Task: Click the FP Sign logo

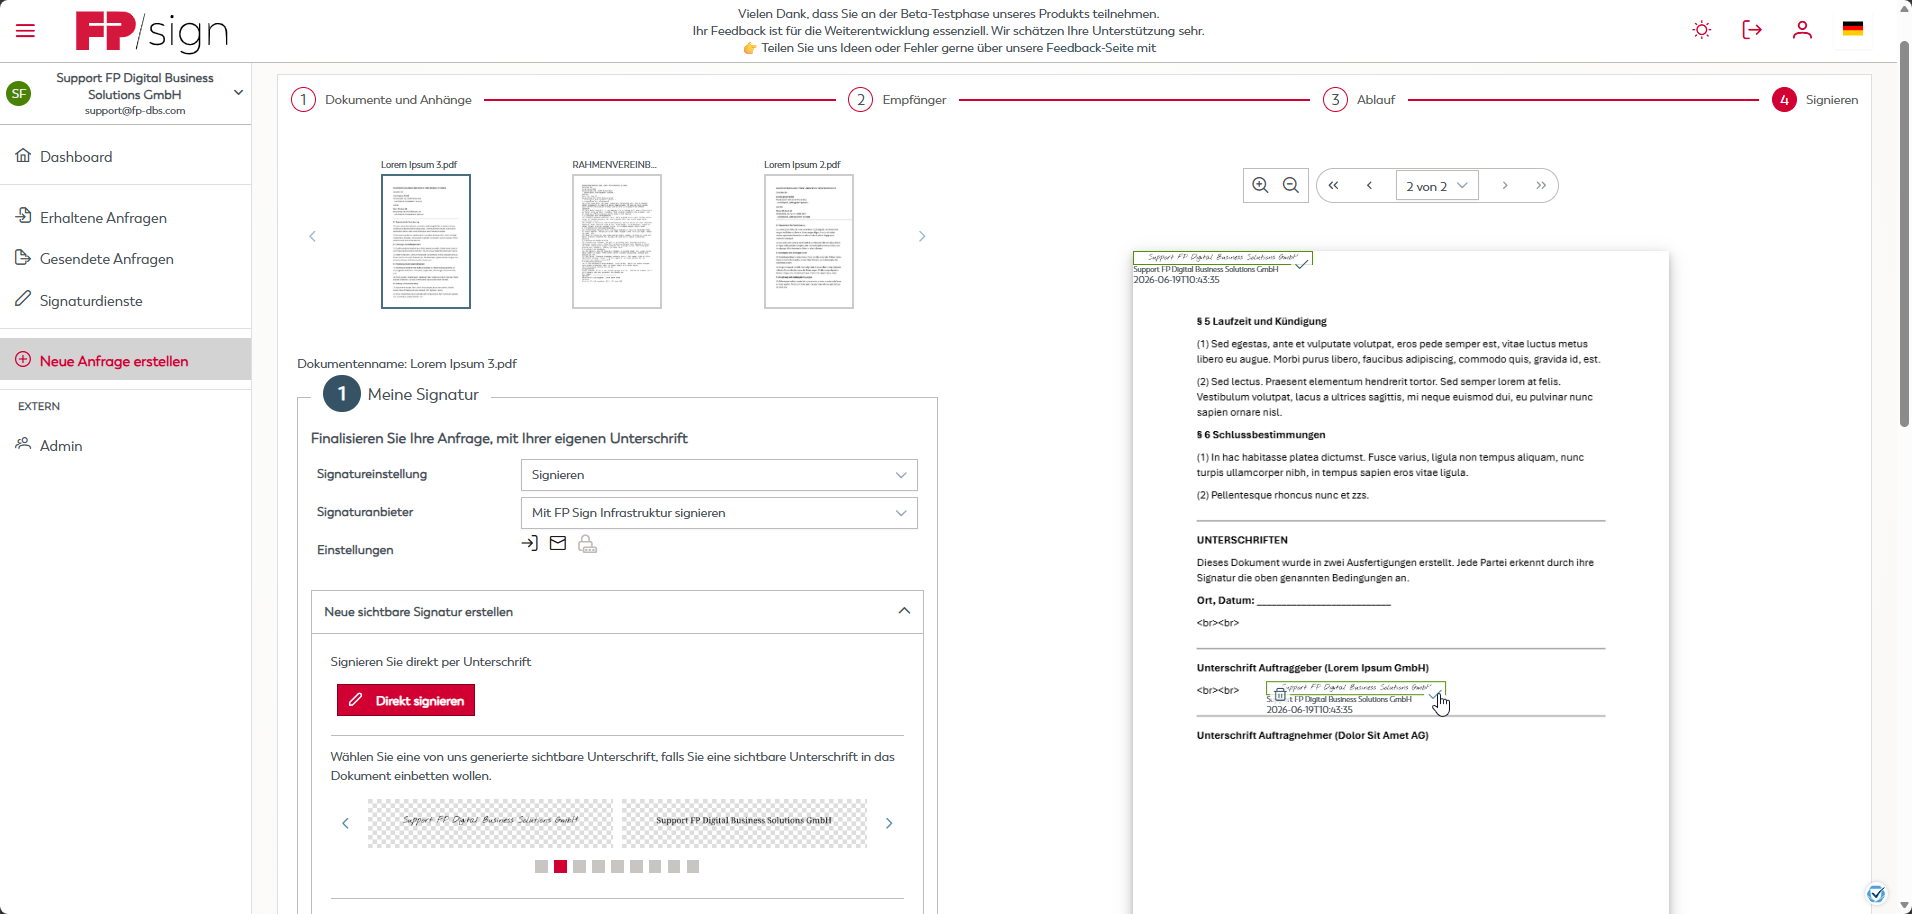Action: click(152, 31)
